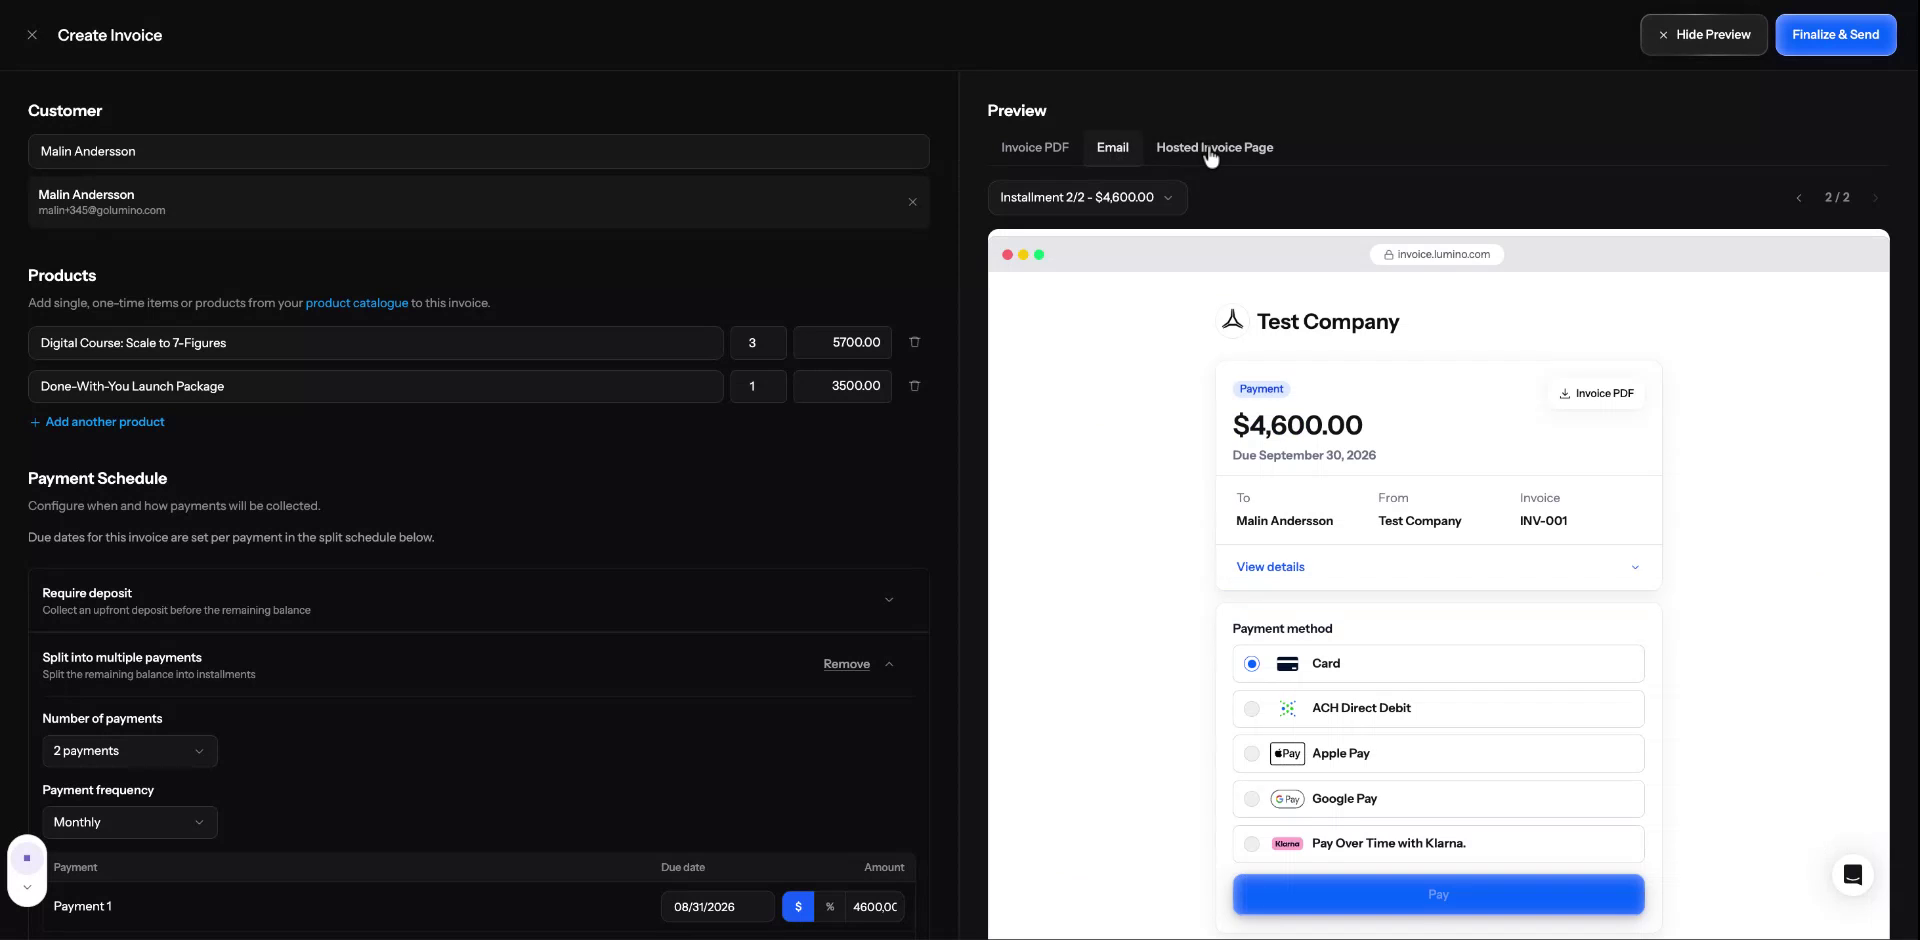
Task: Click the blue Pay button
Action: [x=1438, y=895]
